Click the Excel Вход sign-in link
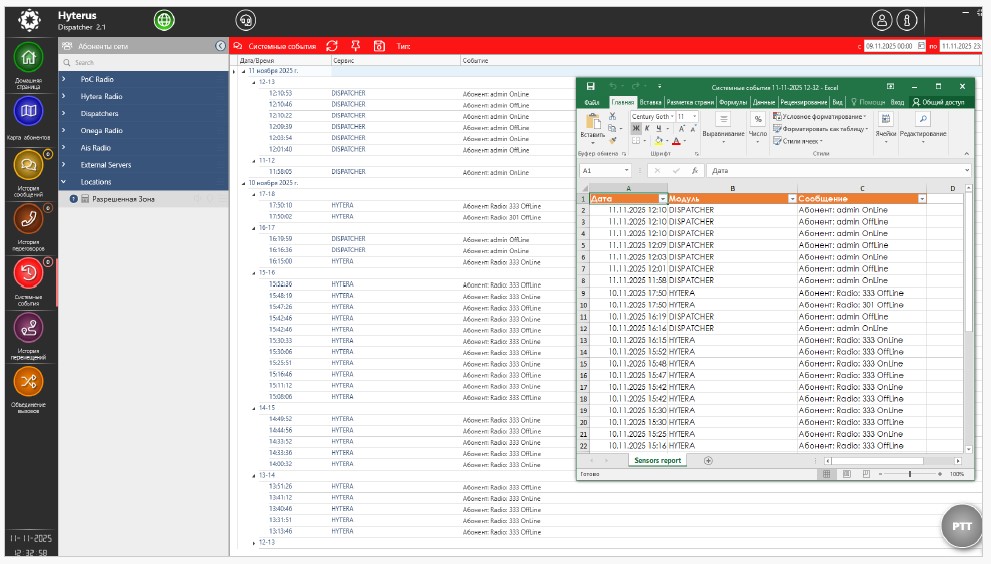 (x=897, y=102)
